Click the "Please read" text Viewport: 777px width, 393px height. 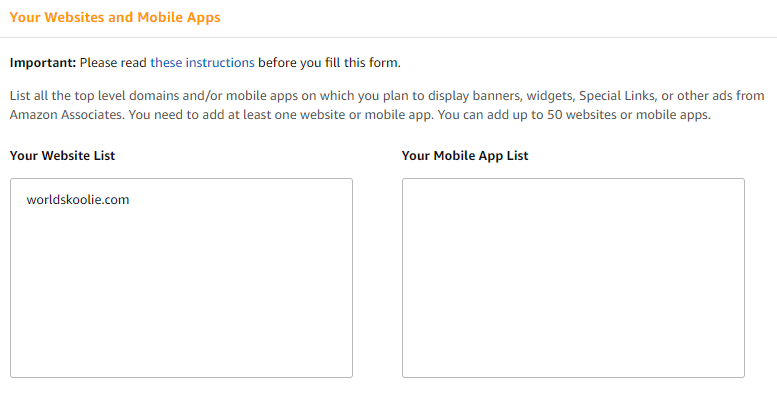pos(113,63)
